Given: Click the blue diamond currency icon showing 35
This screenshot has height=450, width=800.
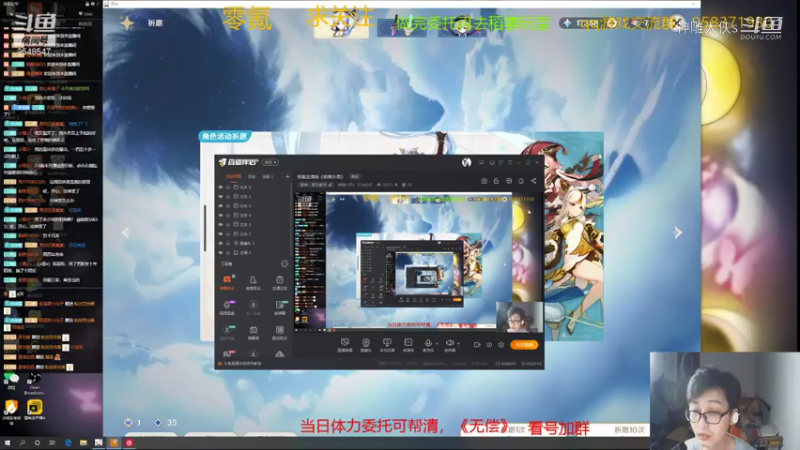Looking at the screenshot, I should coord(158,422).
